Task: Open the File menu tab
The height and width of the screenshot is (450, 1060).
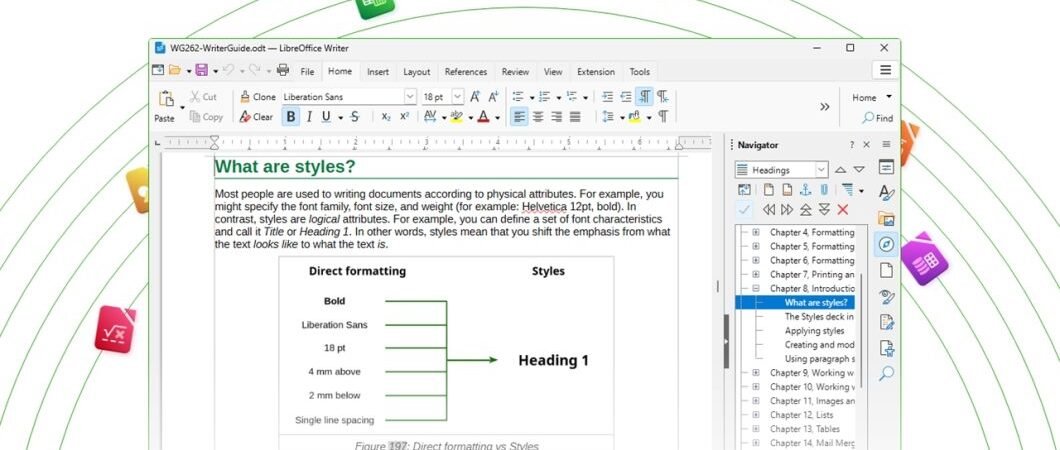Action: click(x=307, y=72)
